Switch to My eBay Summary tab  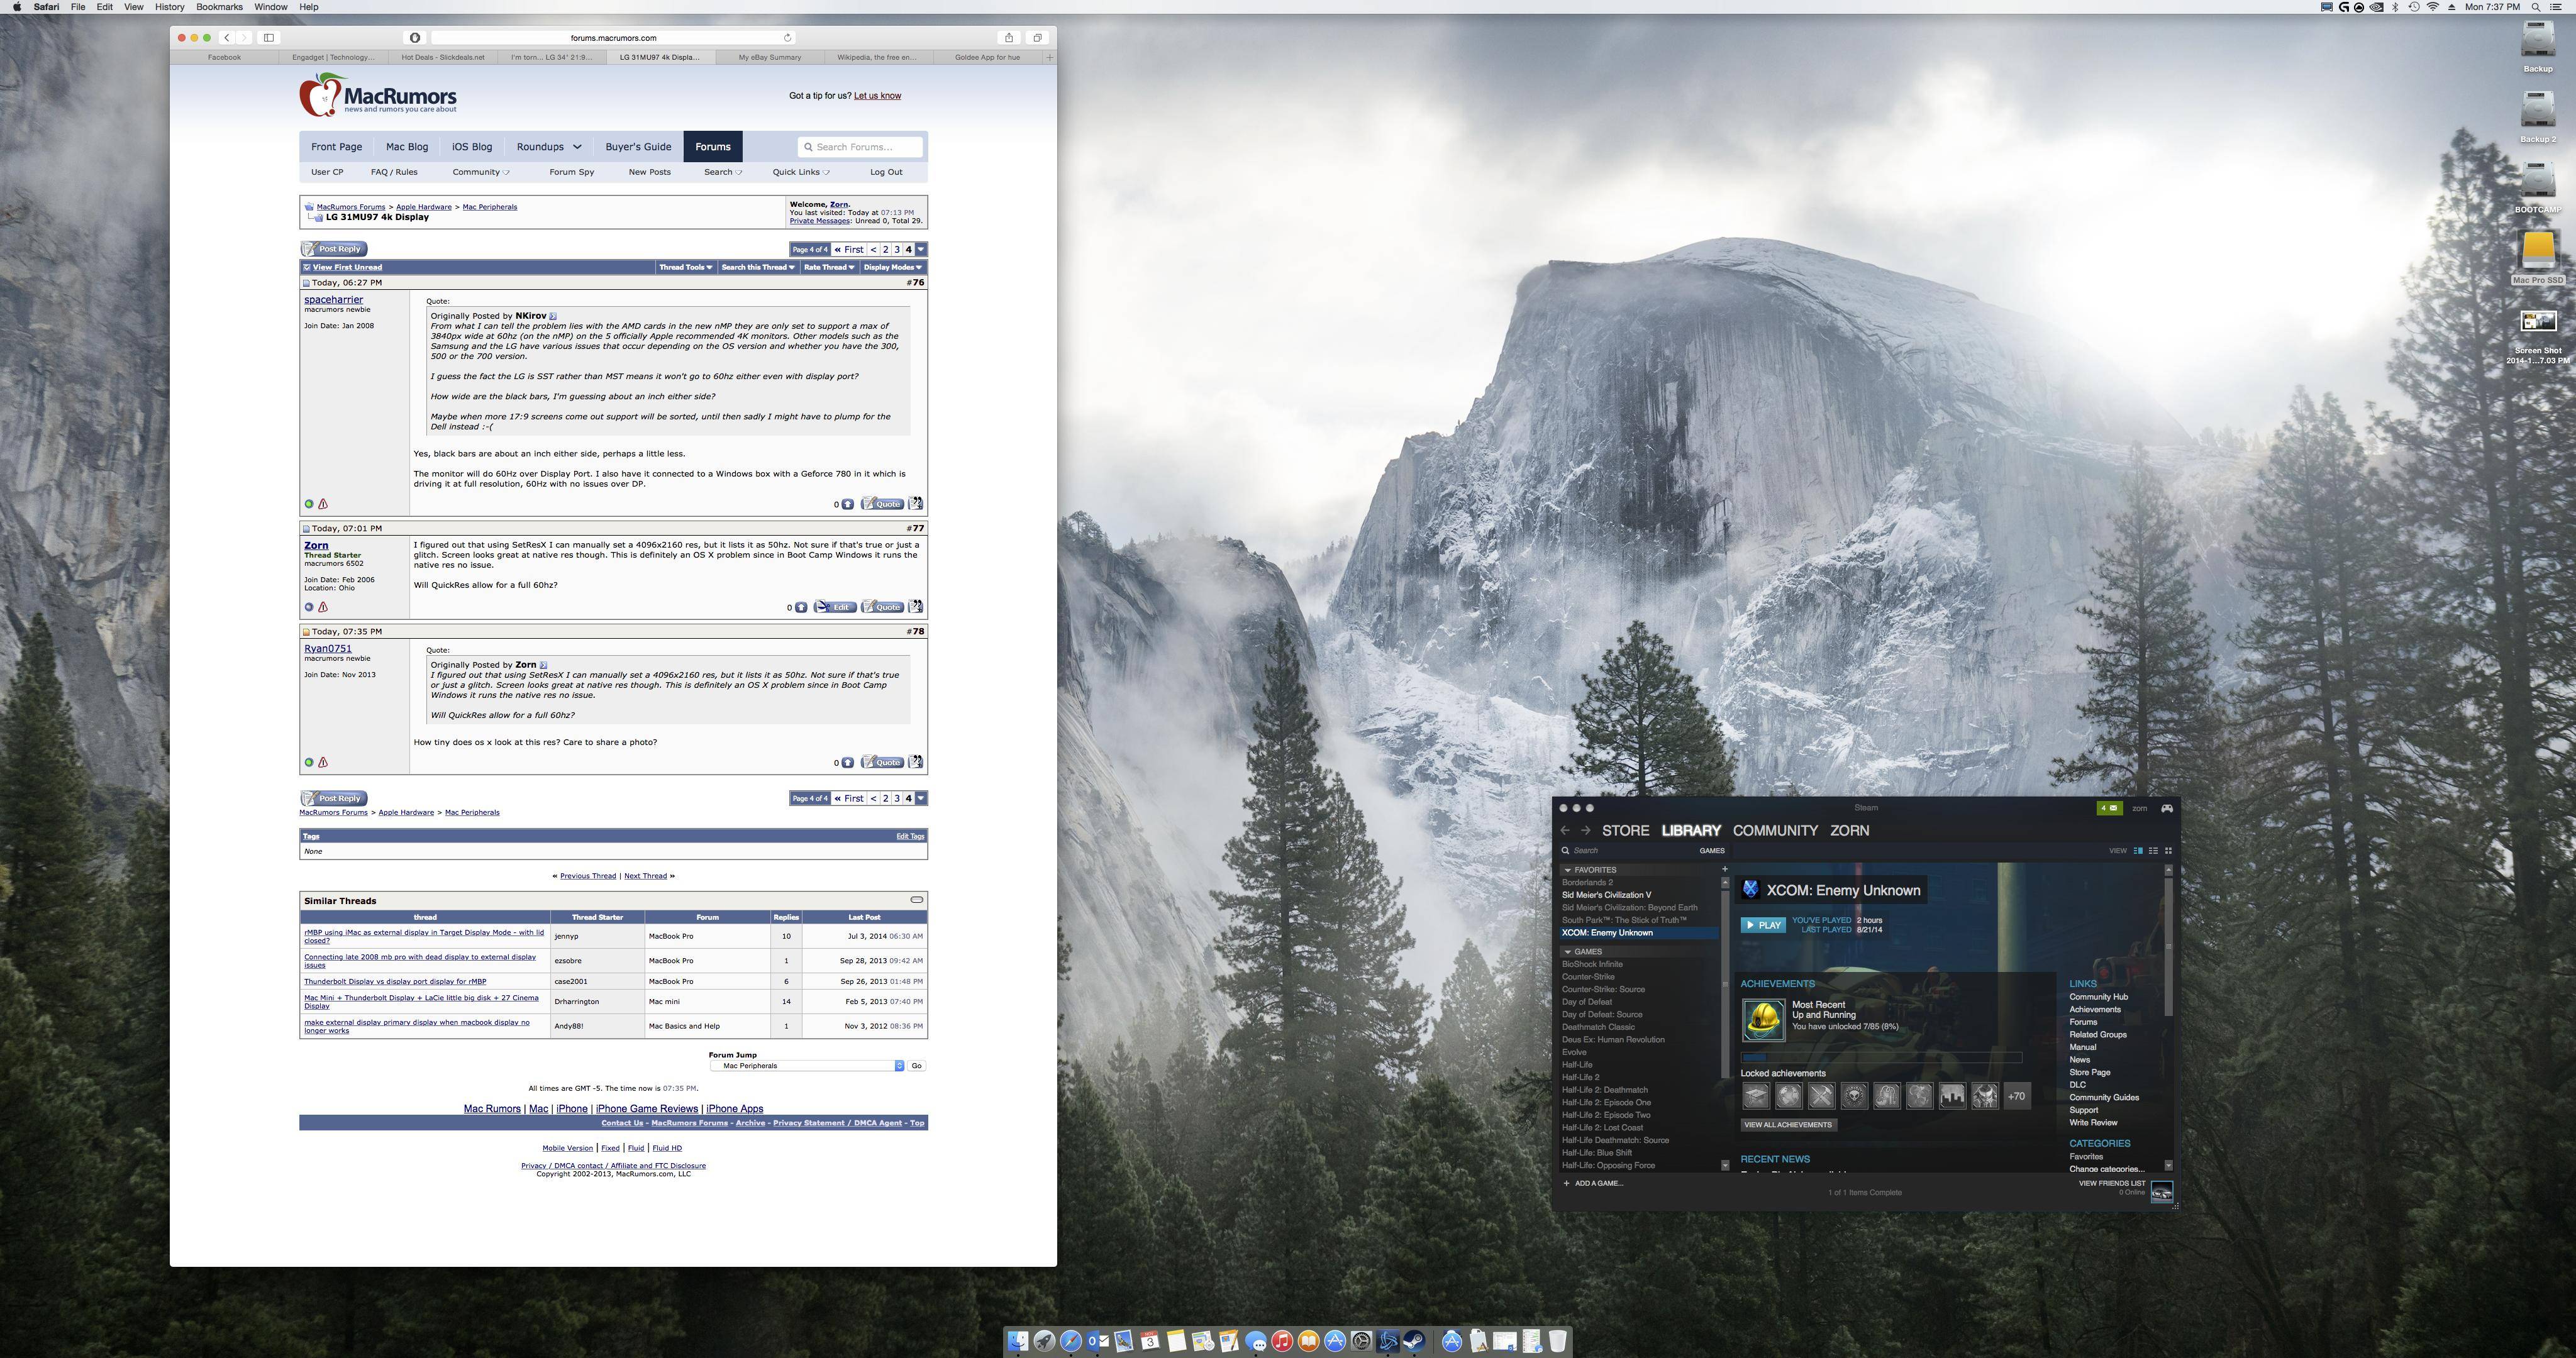(x=770, y=57)
